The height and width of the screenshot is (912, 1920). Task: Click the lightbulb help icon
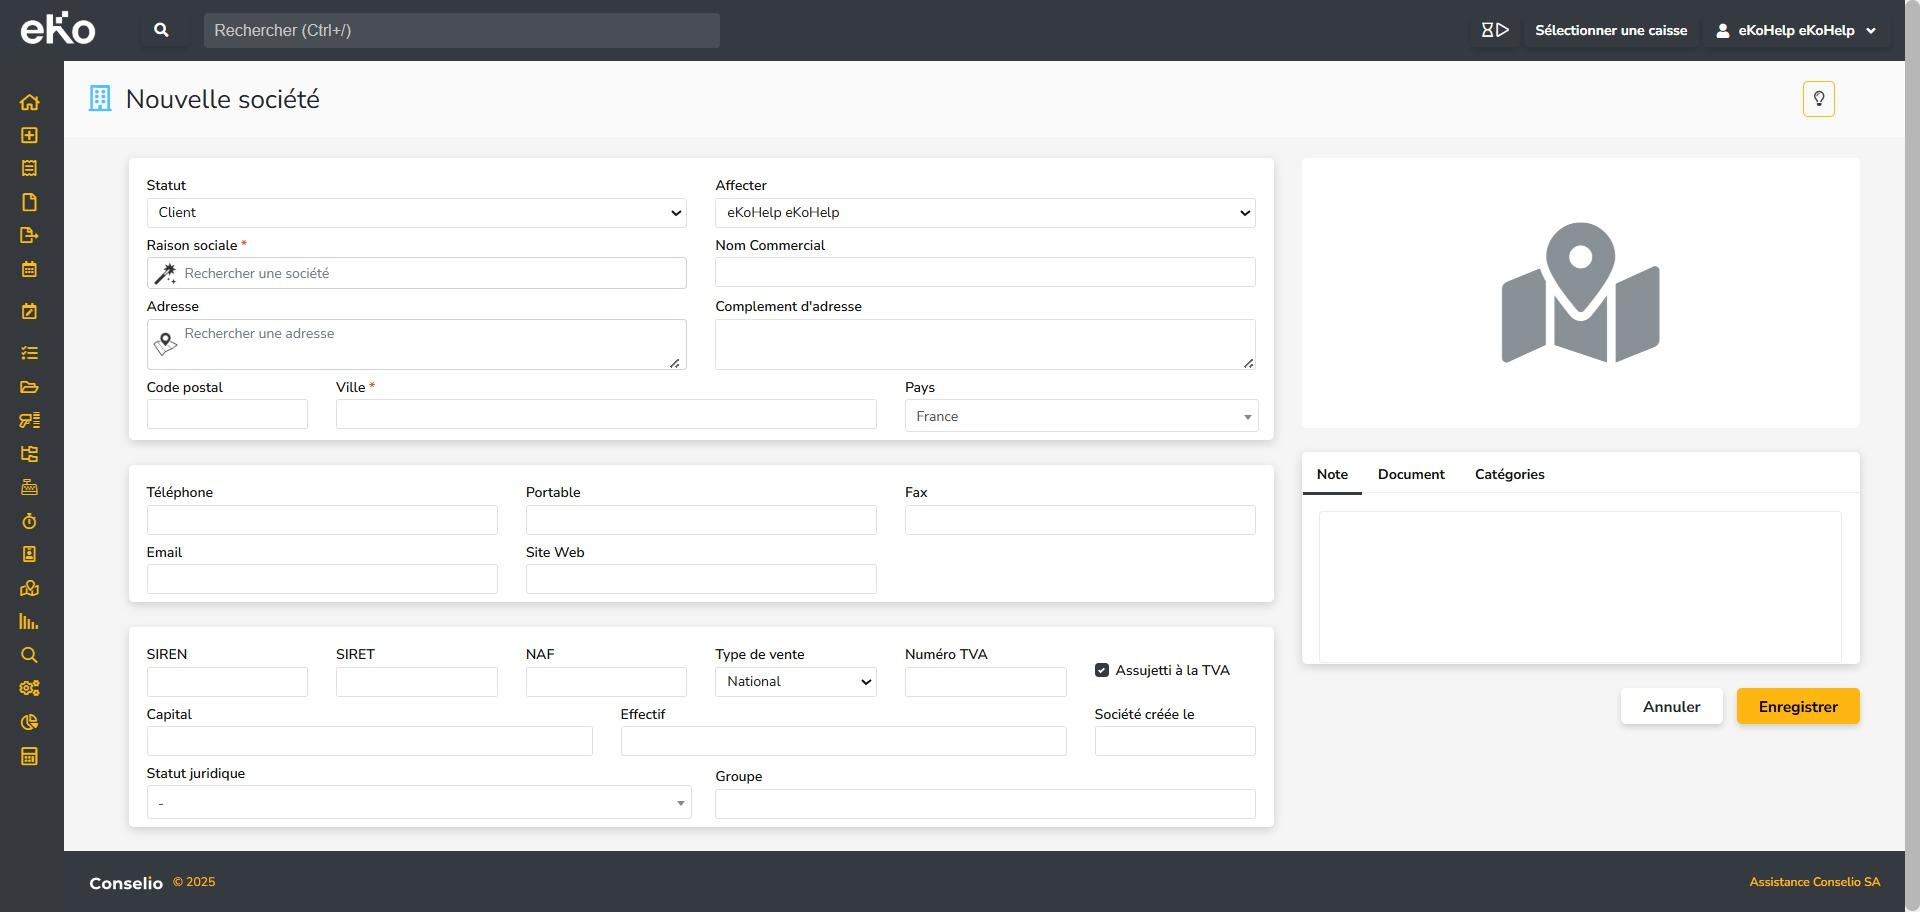coord(1818,99)
